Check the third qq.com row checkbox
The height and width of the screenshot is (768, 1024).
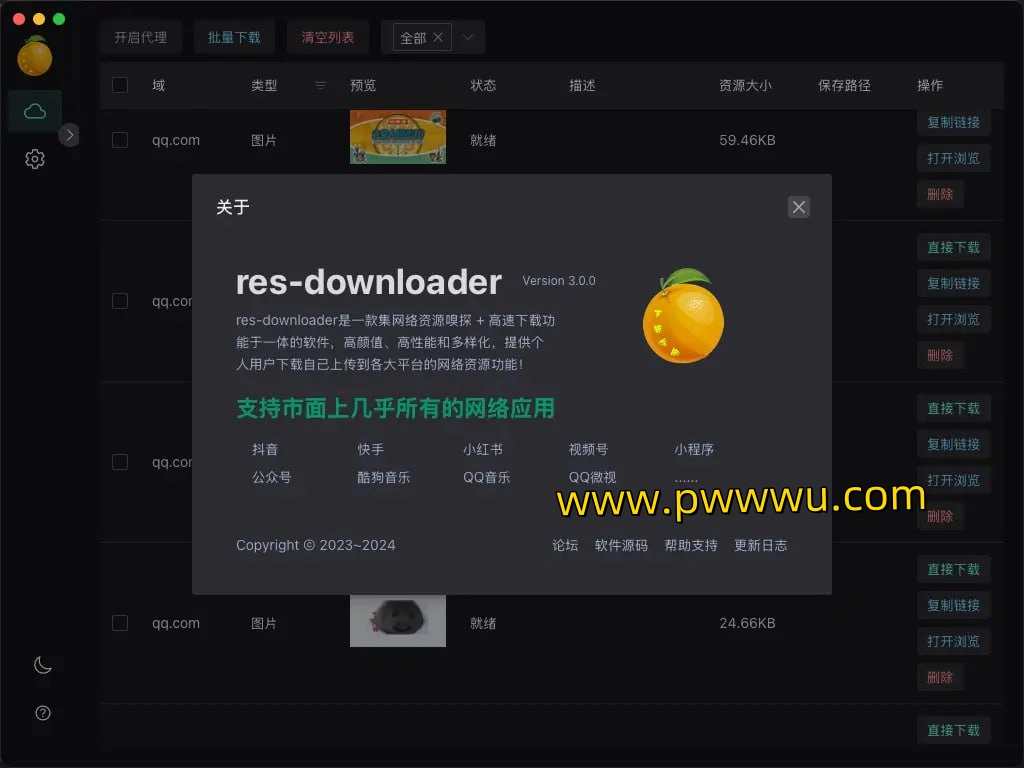[x=120, y=462]
